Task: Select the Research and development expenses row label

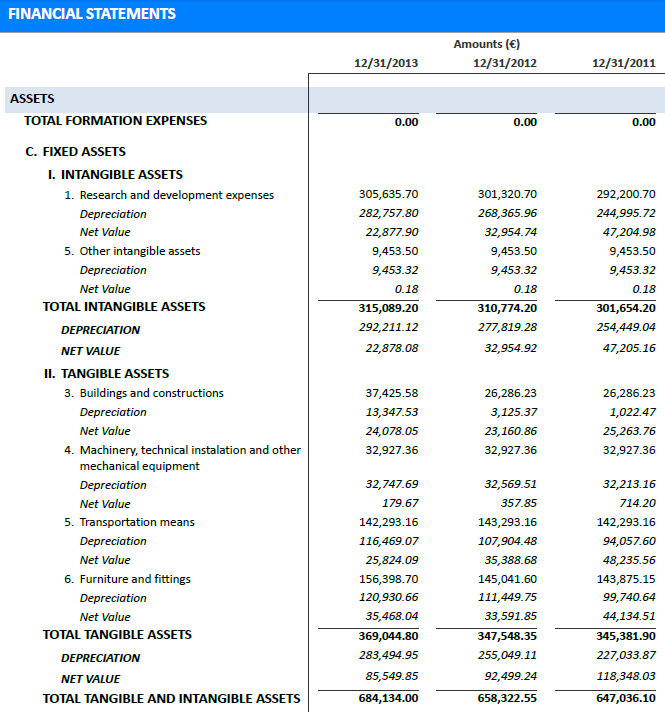Action: click(x=176, y=195)
